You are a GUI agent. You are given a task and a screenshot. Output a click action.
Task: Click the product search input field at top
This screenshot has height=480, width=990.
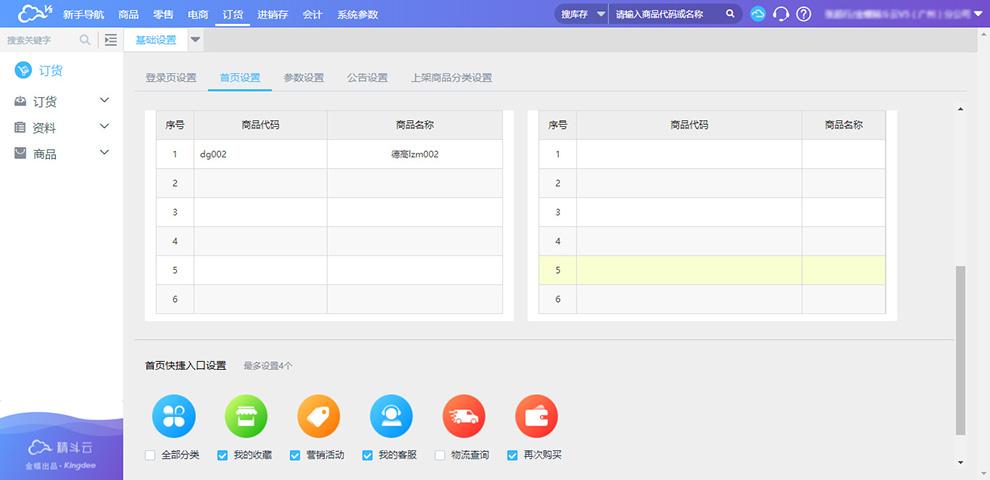pyautogui.click(x=666, y=14)
